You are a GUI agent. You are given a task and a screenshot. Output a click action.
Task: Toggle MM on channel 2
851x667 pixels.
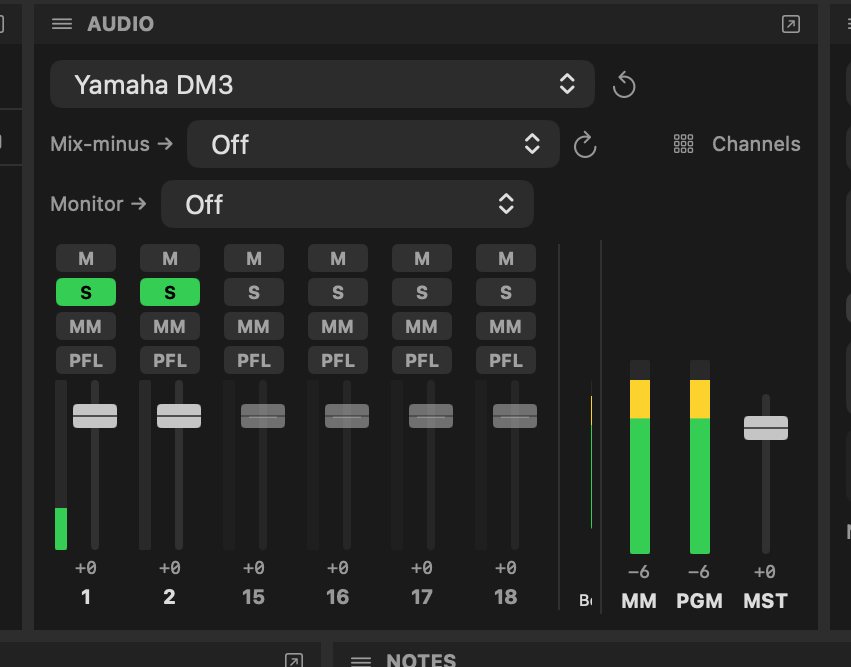(x=170, y=326)
